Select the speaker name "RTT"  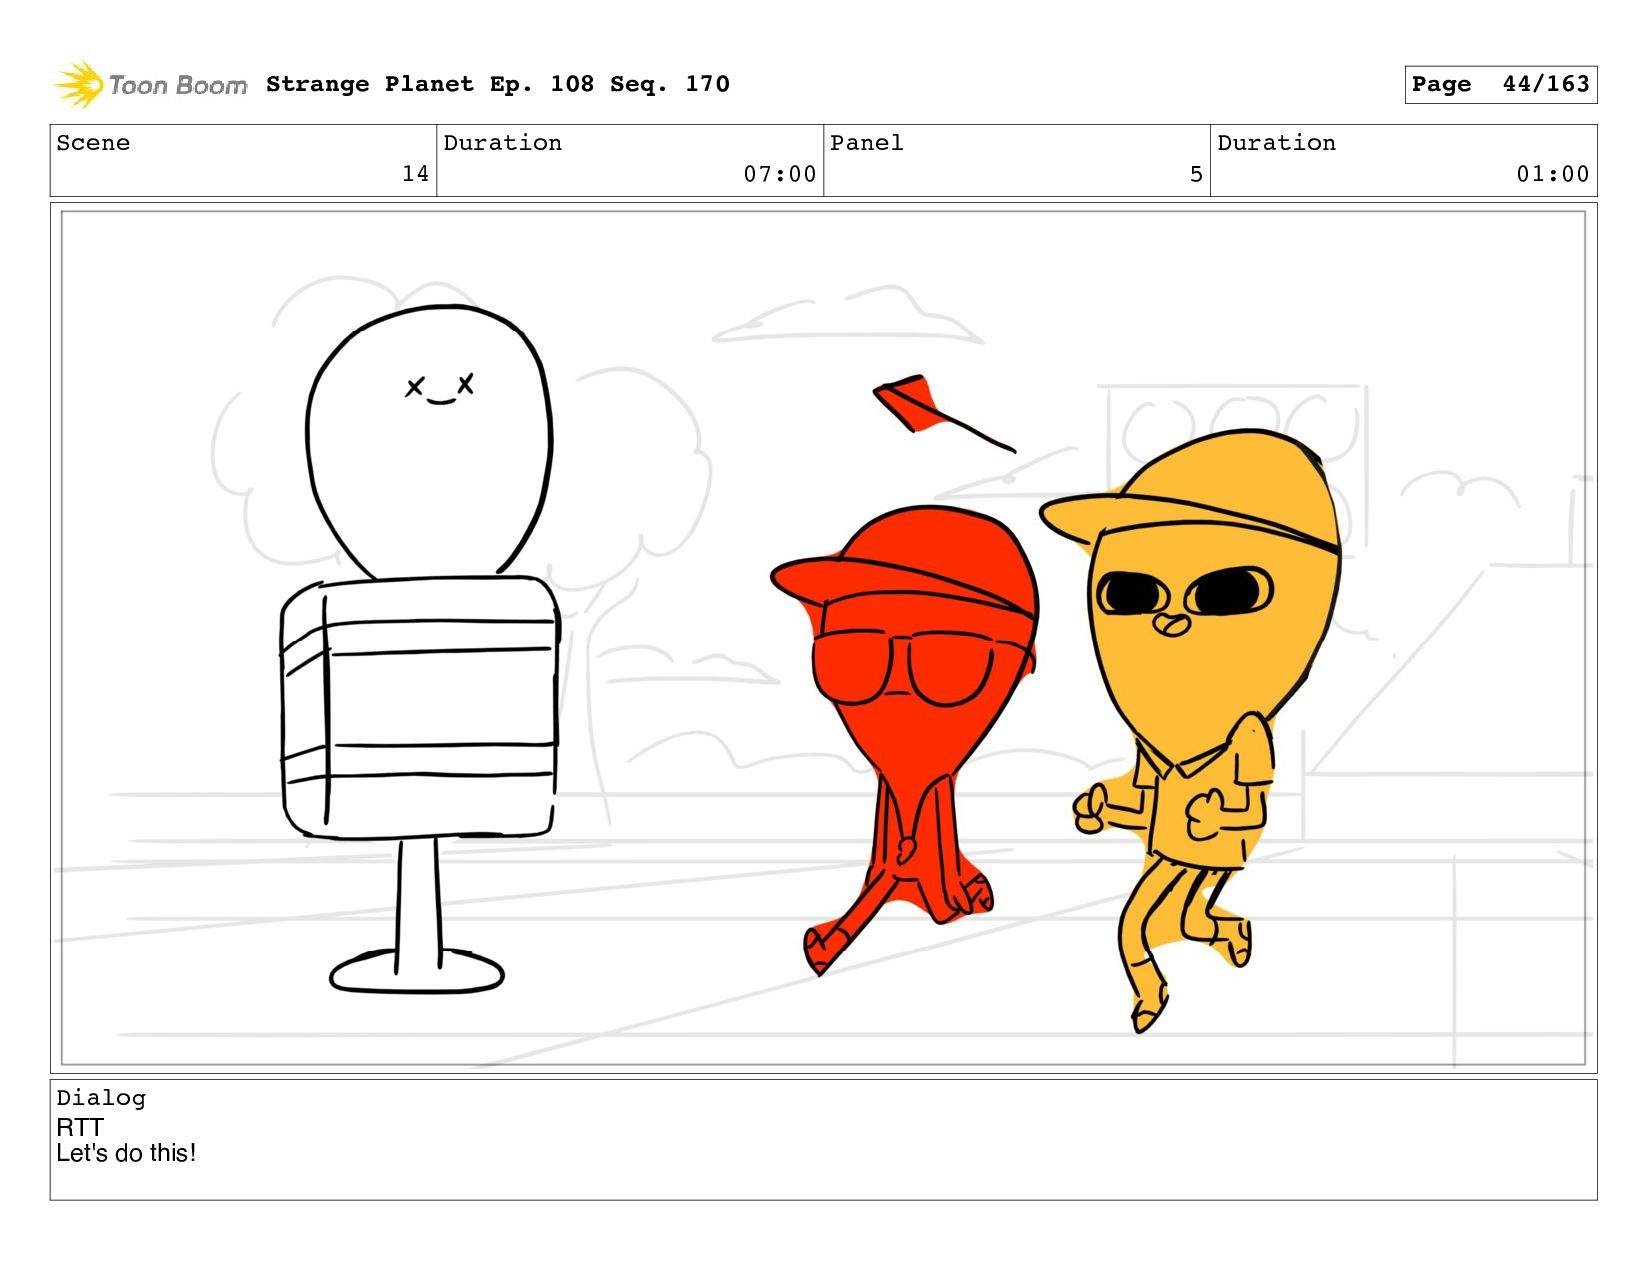point(80,1127)
